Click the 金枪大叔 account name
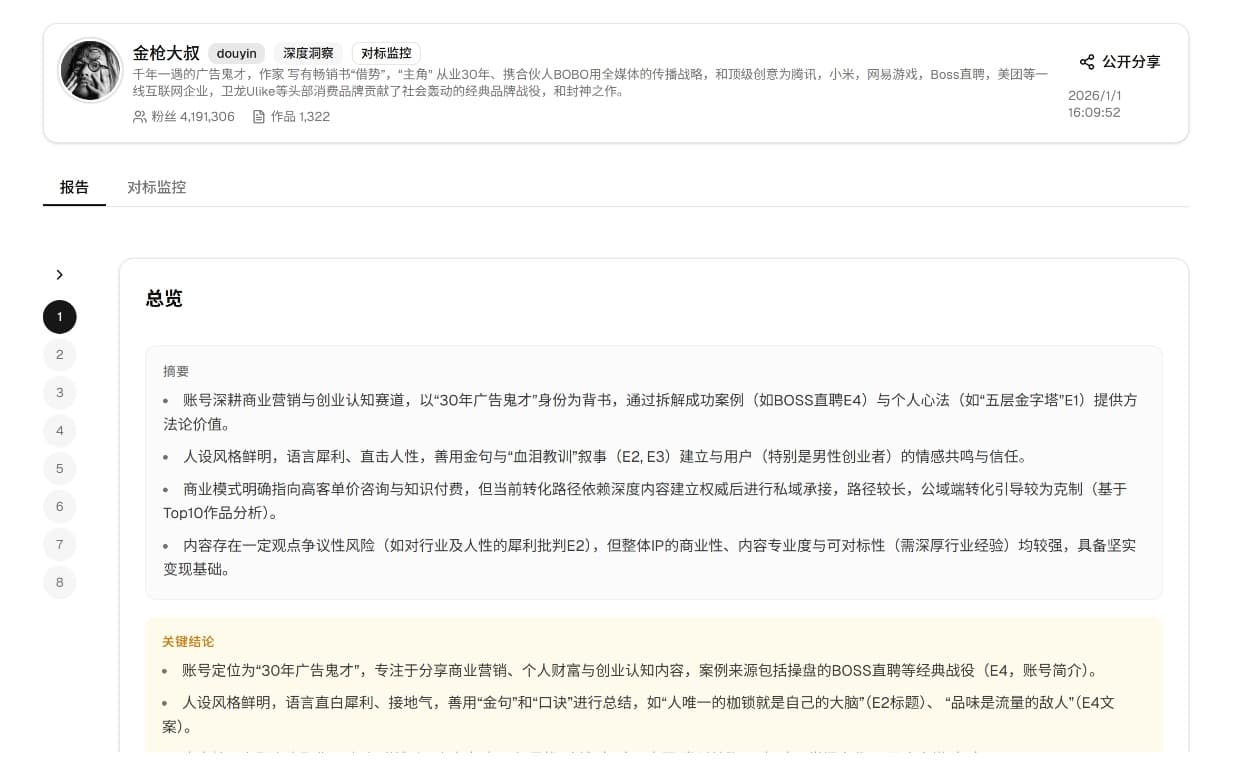1248x765 pixels. (x=166, y=53)
